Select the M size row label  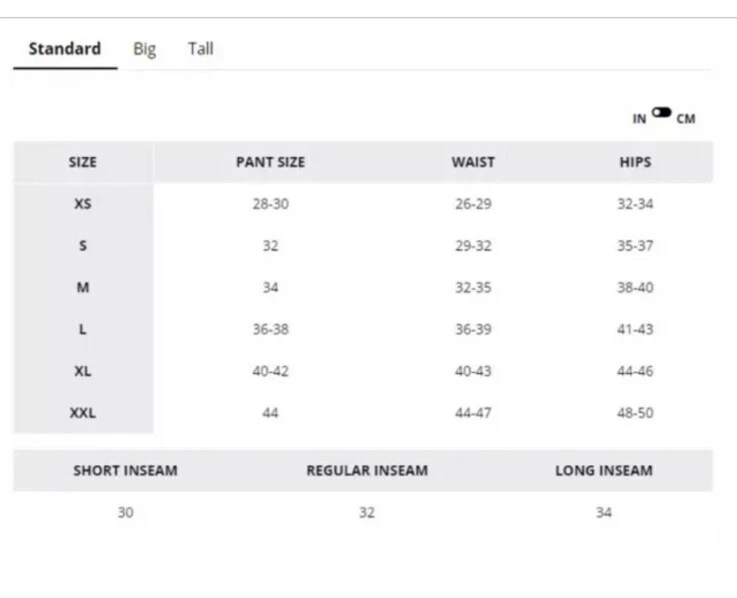point(83,288)
